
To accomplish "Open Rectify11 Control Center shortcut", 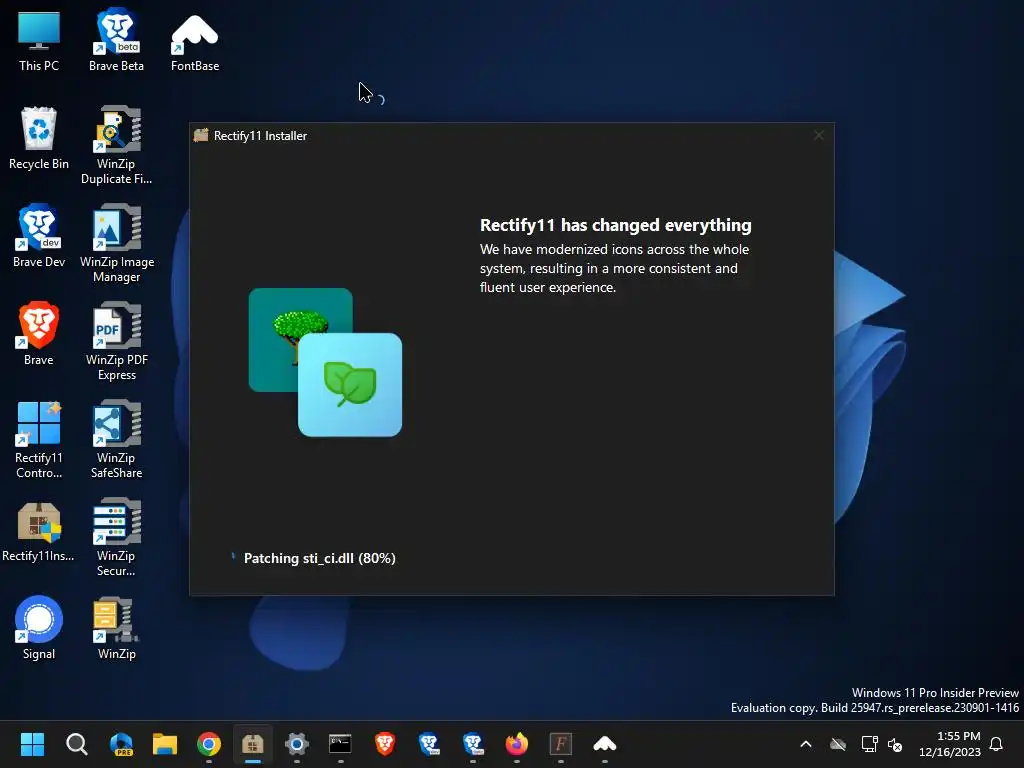I will pos(39,439).
